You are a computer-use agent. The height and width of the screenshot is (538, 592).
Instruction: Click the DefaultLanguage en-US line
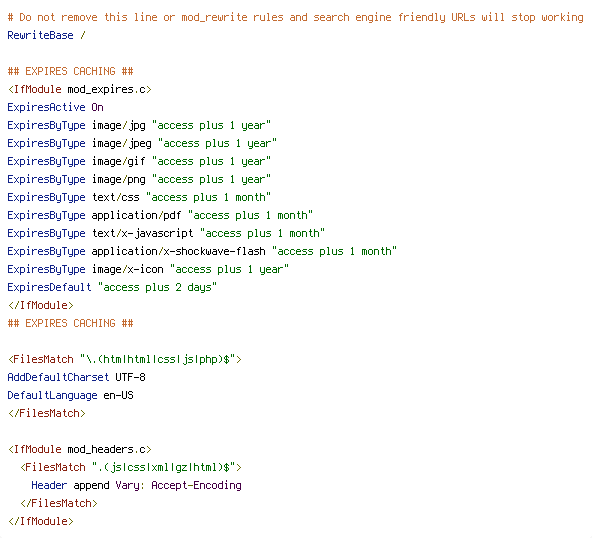pos(71,395)
